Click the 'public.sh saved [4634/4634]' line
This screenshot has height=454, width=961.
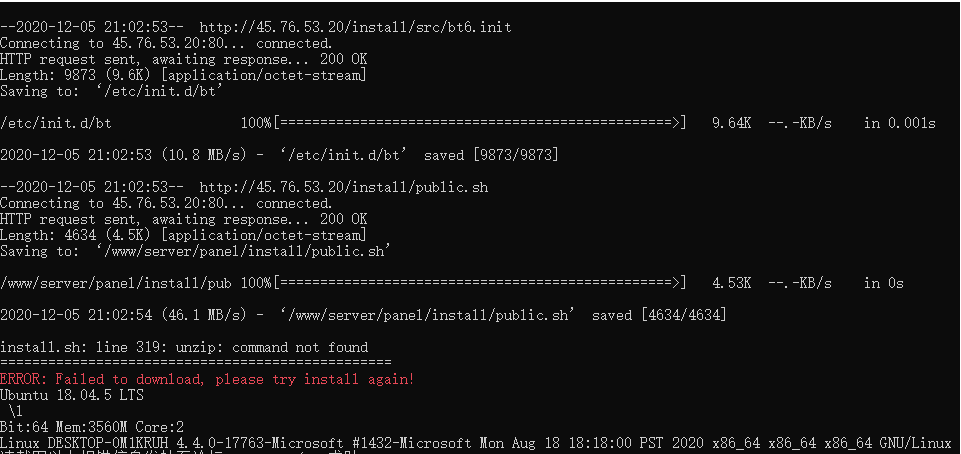coord(363,315)
